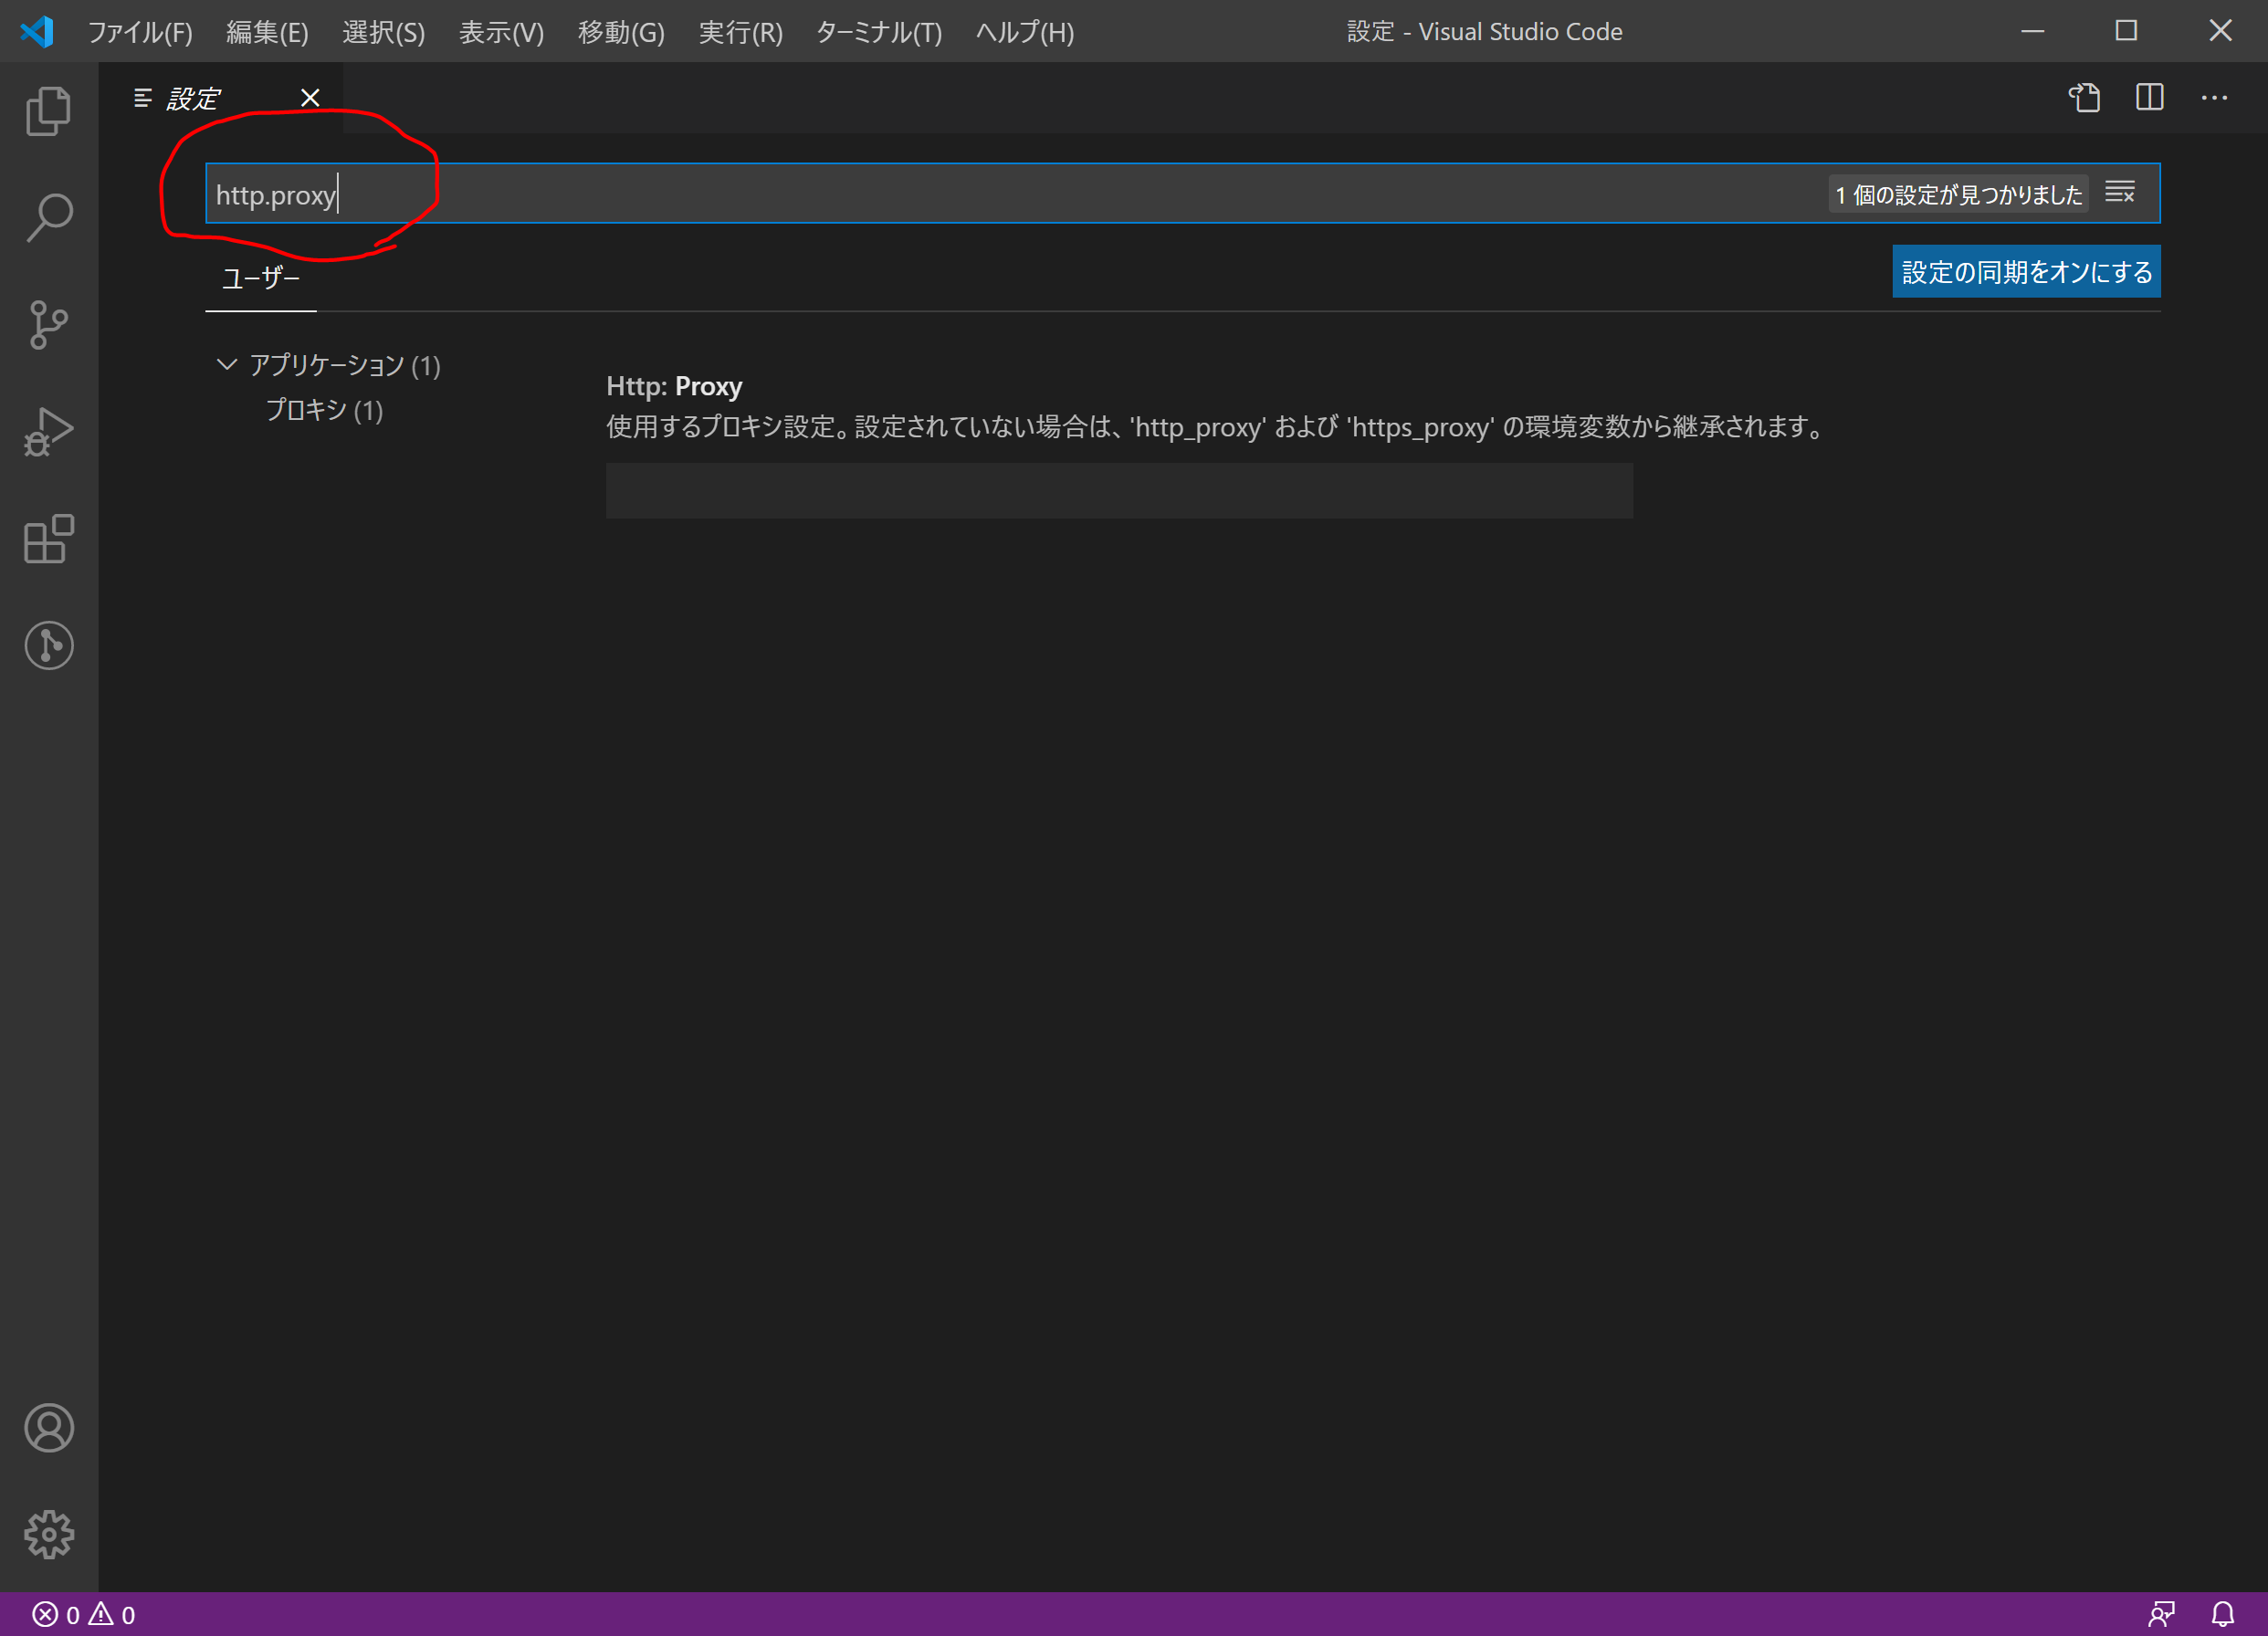
Task: Open the Git Graph sidebar icon
Action: click(48, 646)
